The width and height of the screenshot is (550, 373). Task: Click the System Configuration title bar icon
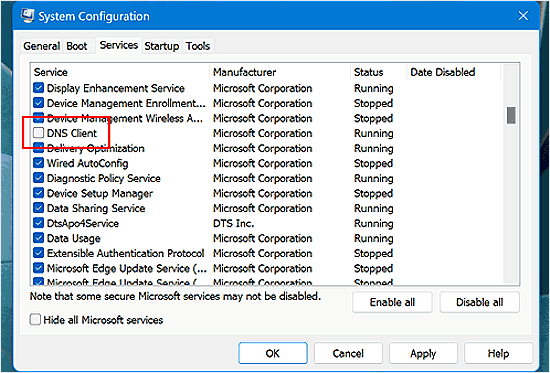tap(27, 15)
